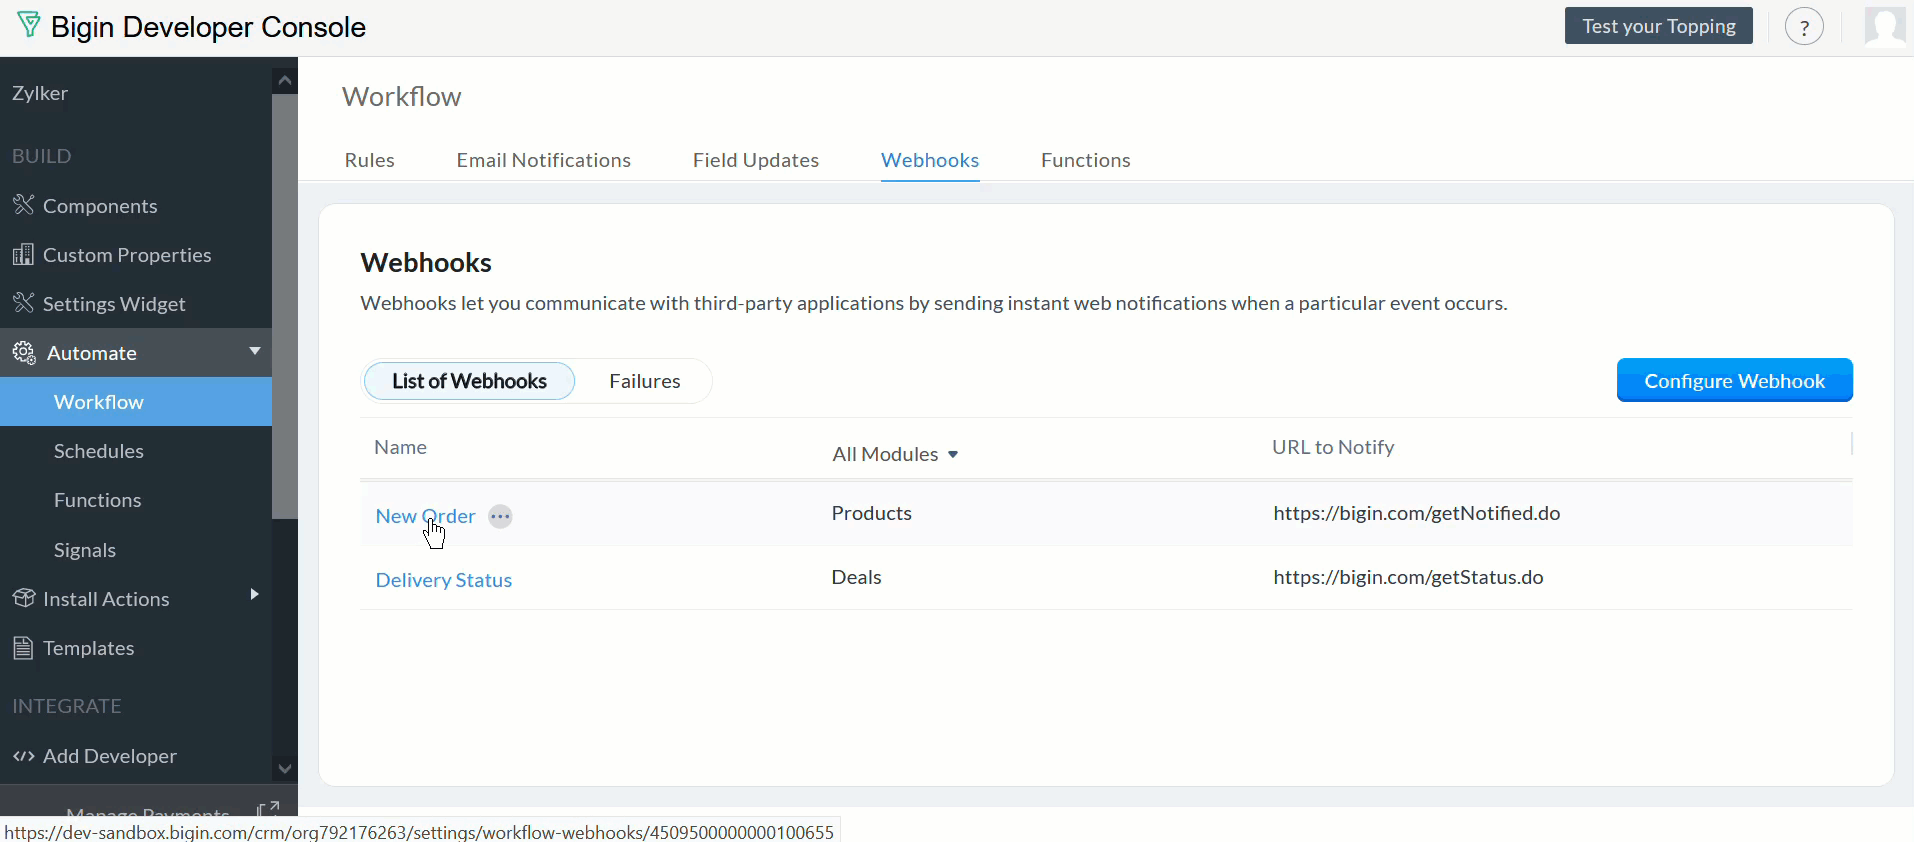The width and height of the screenshot is (1914, 842).
Task: Click the Test your Topping button
Action: pyautogui.click(x=1658, y=27)
